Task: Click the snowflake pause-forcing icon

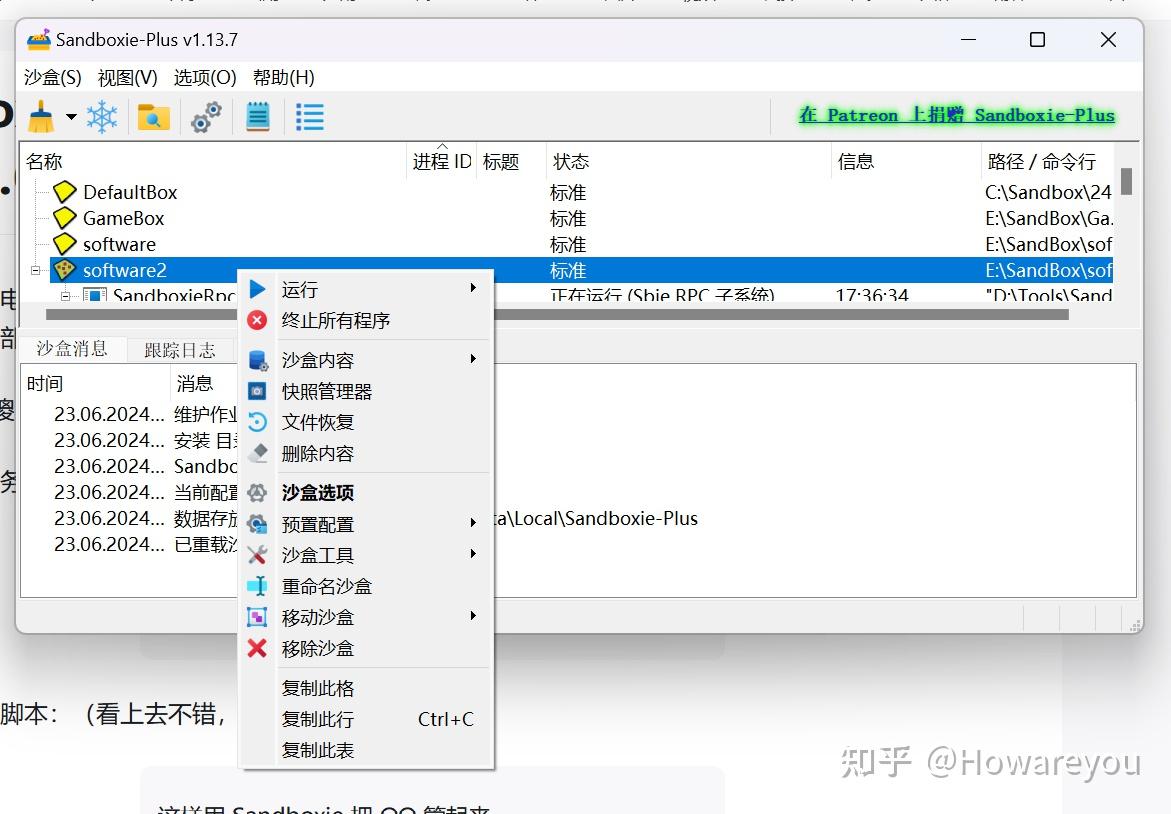Action: (103, 116)
